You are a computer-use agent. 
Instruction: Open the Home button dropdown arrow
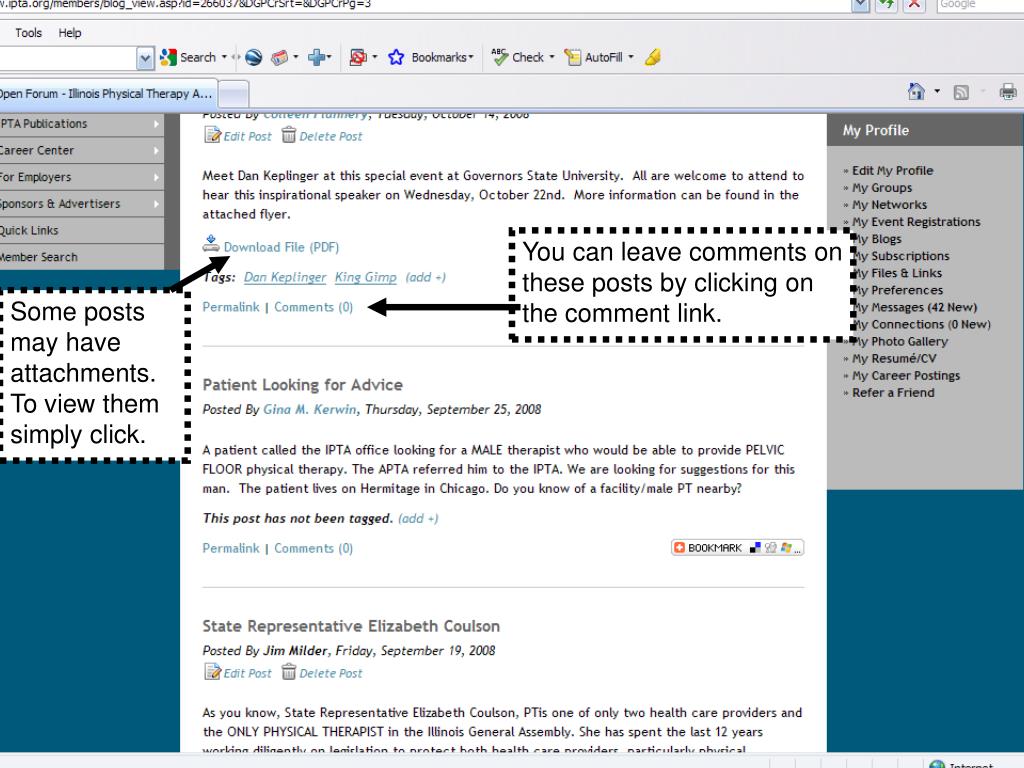[x=937, y=91]
